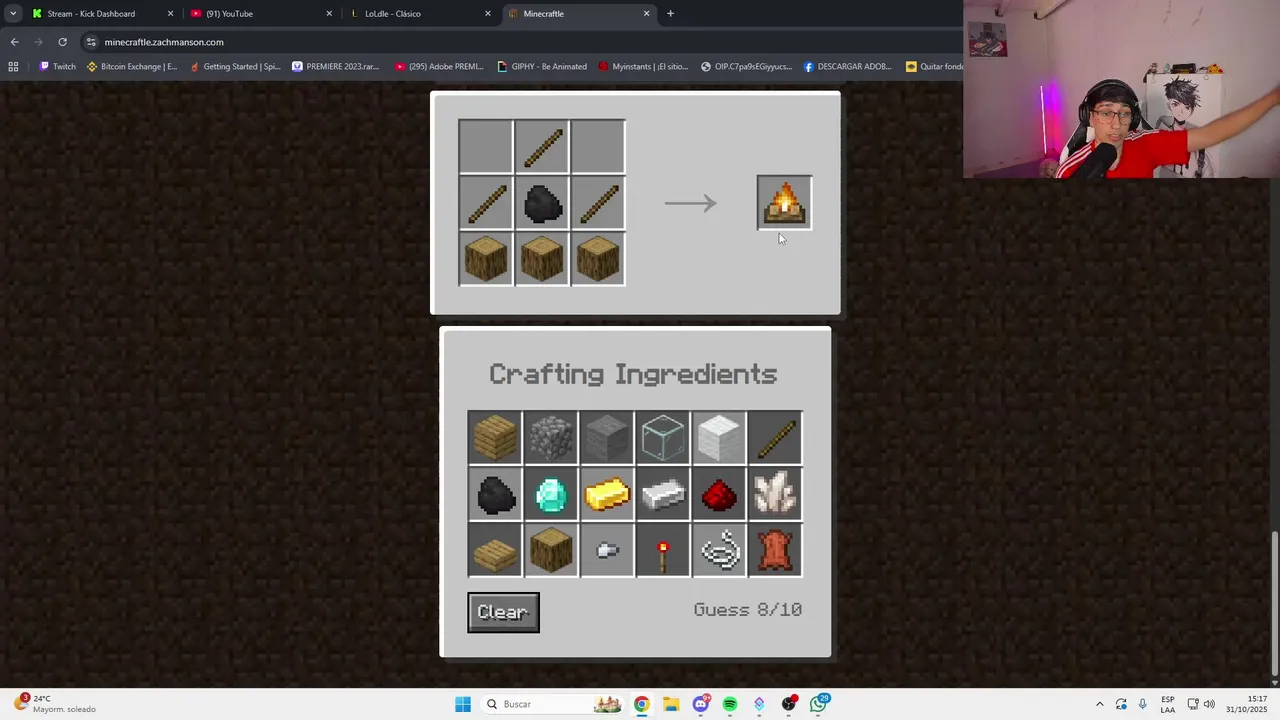Click the oak log in the grid's bottom-right slot
Image resolution: width=1280 pixels, height=720 pixels.
[598, 259]
